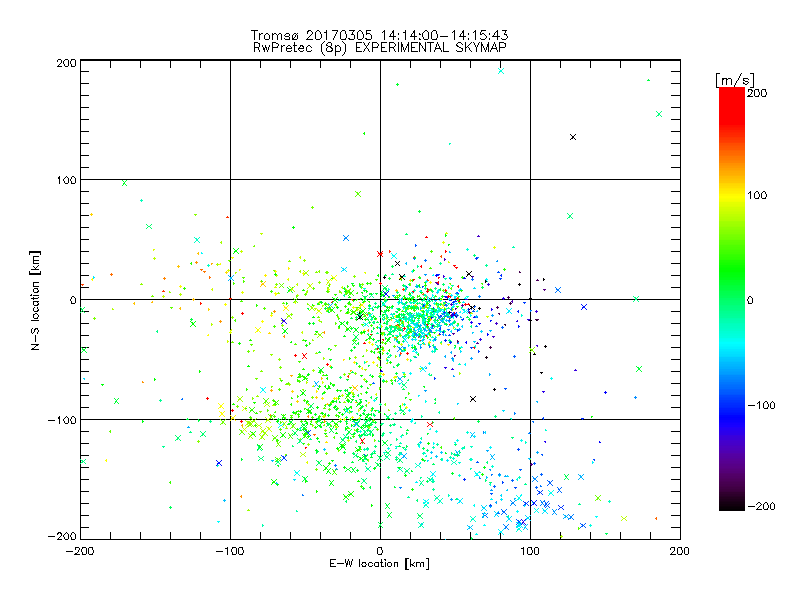The height and width of the screenshot is (600, 800).
Task: Click the cyan X marker near plot top edge
Action: click(x=501, y=71)
